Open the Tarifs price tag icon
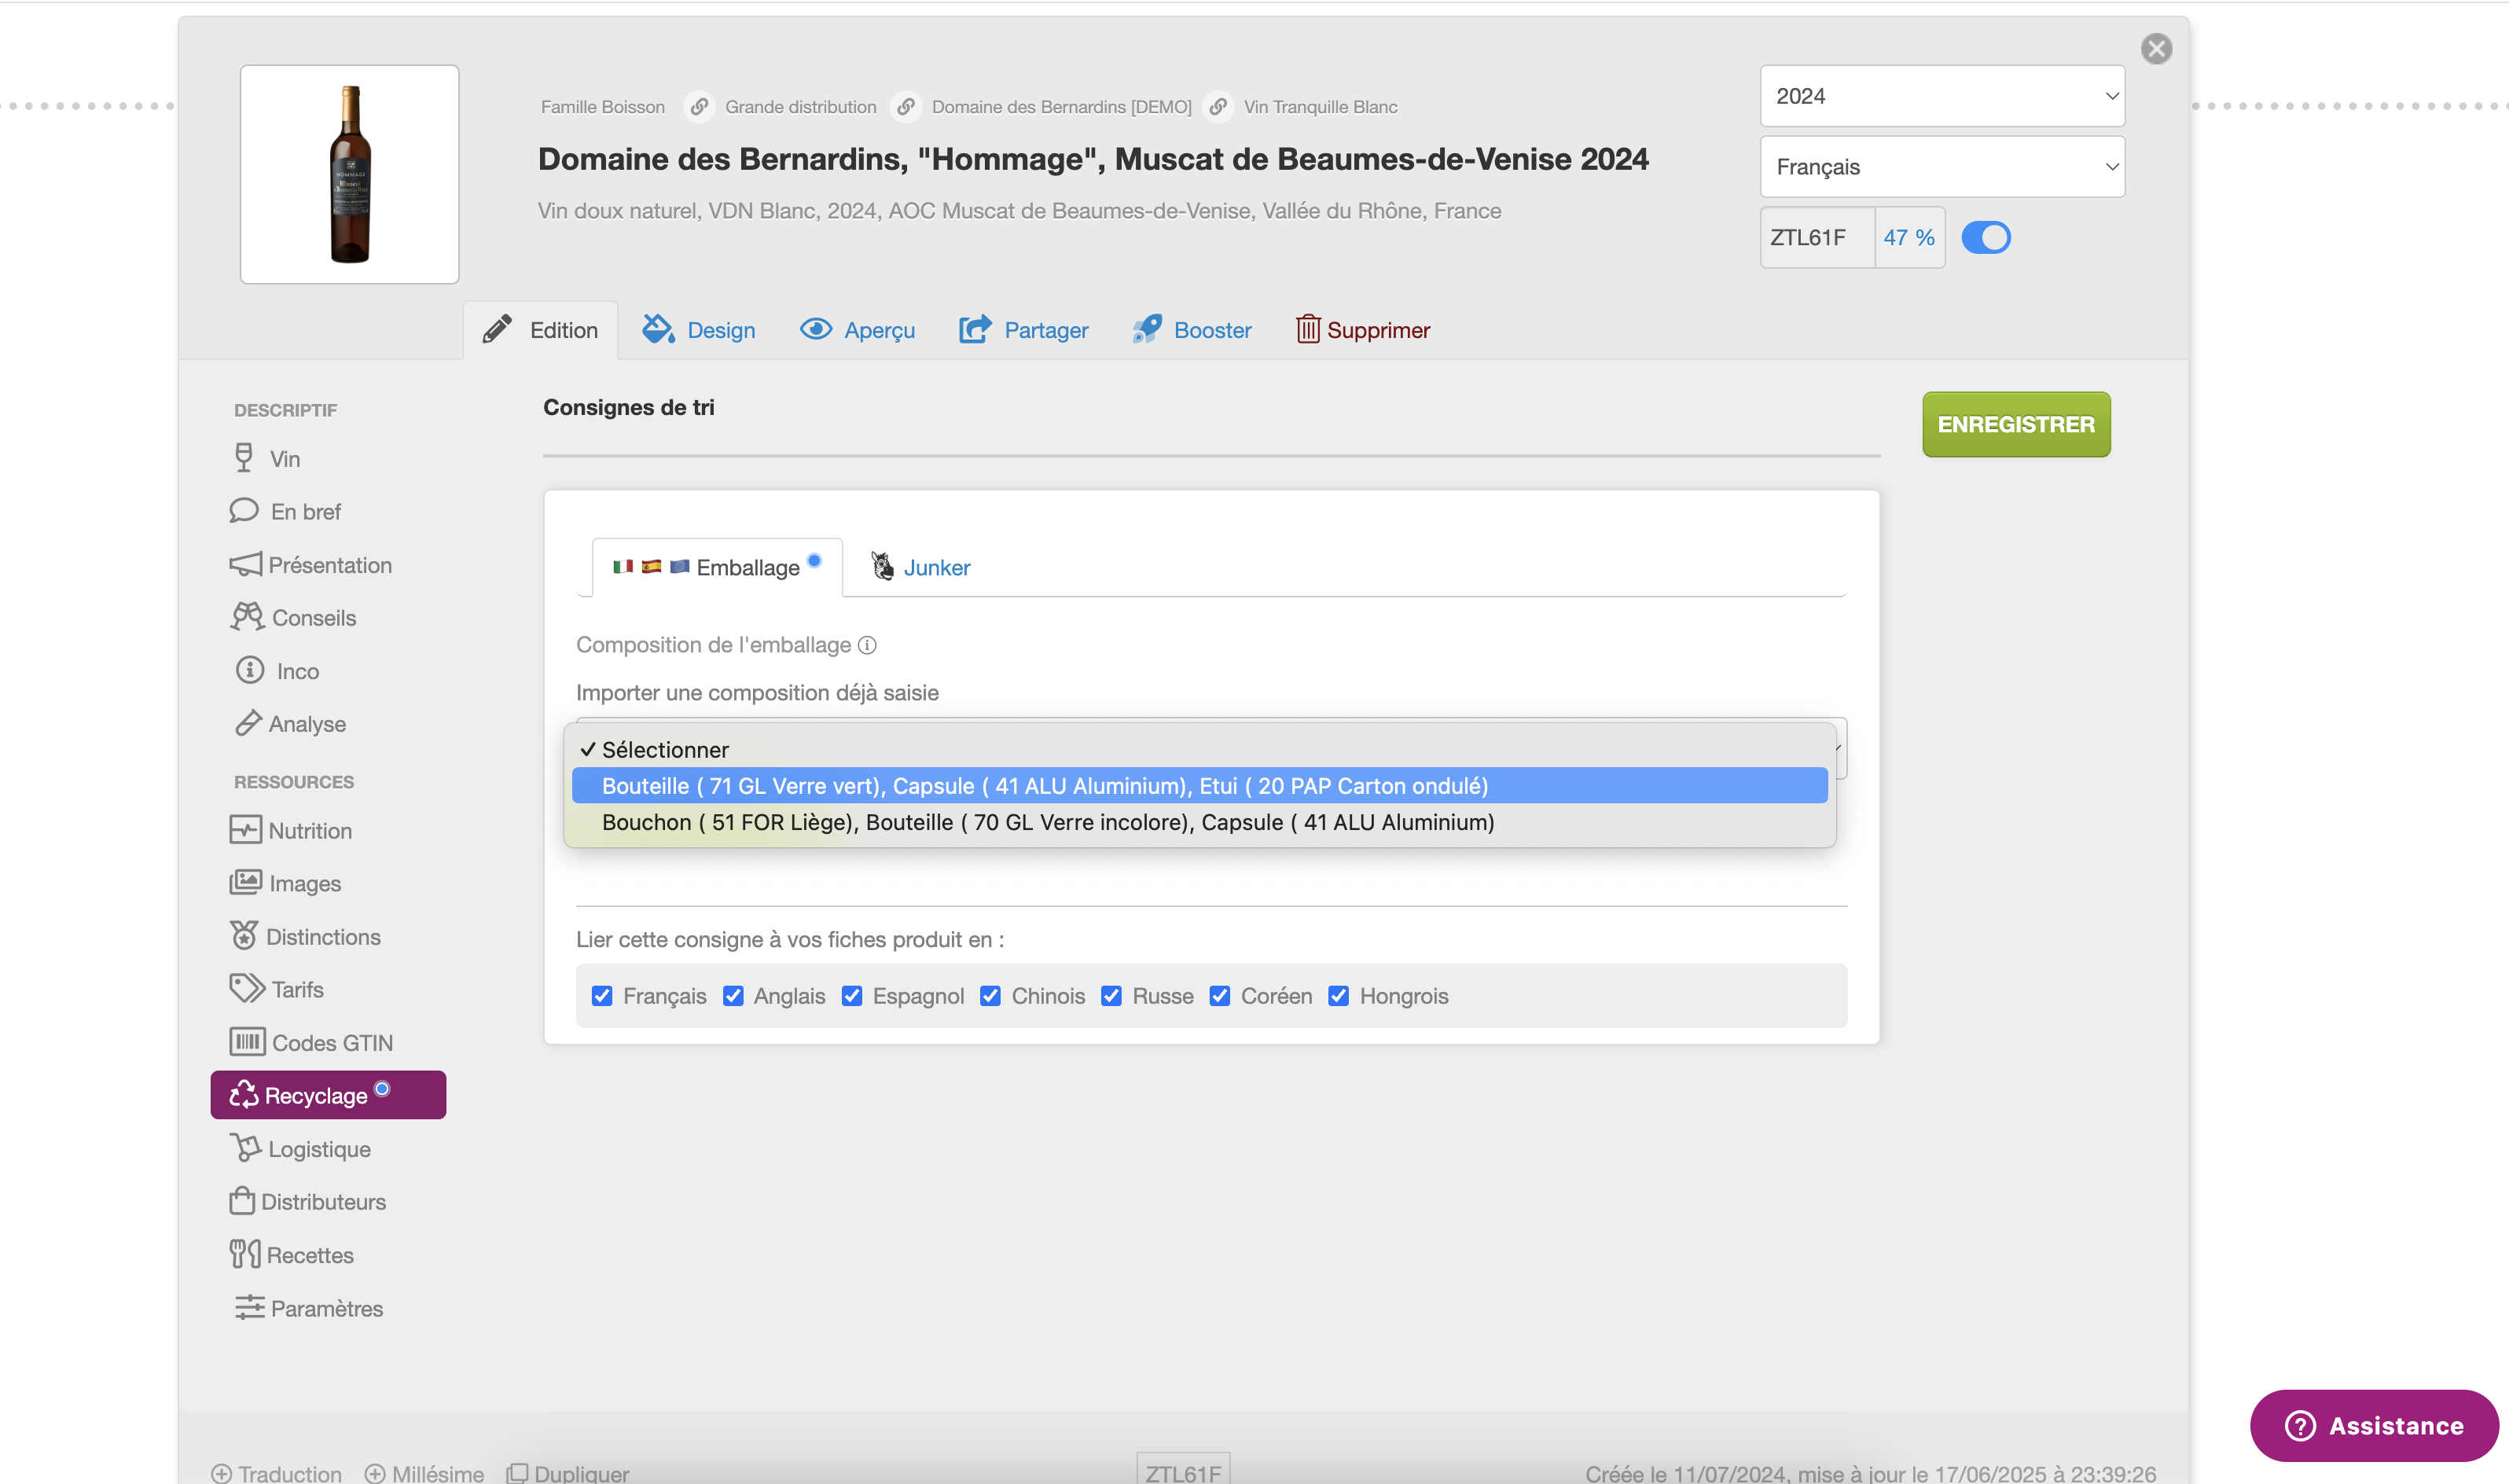2509x1484 pixels. click(247, 989)
